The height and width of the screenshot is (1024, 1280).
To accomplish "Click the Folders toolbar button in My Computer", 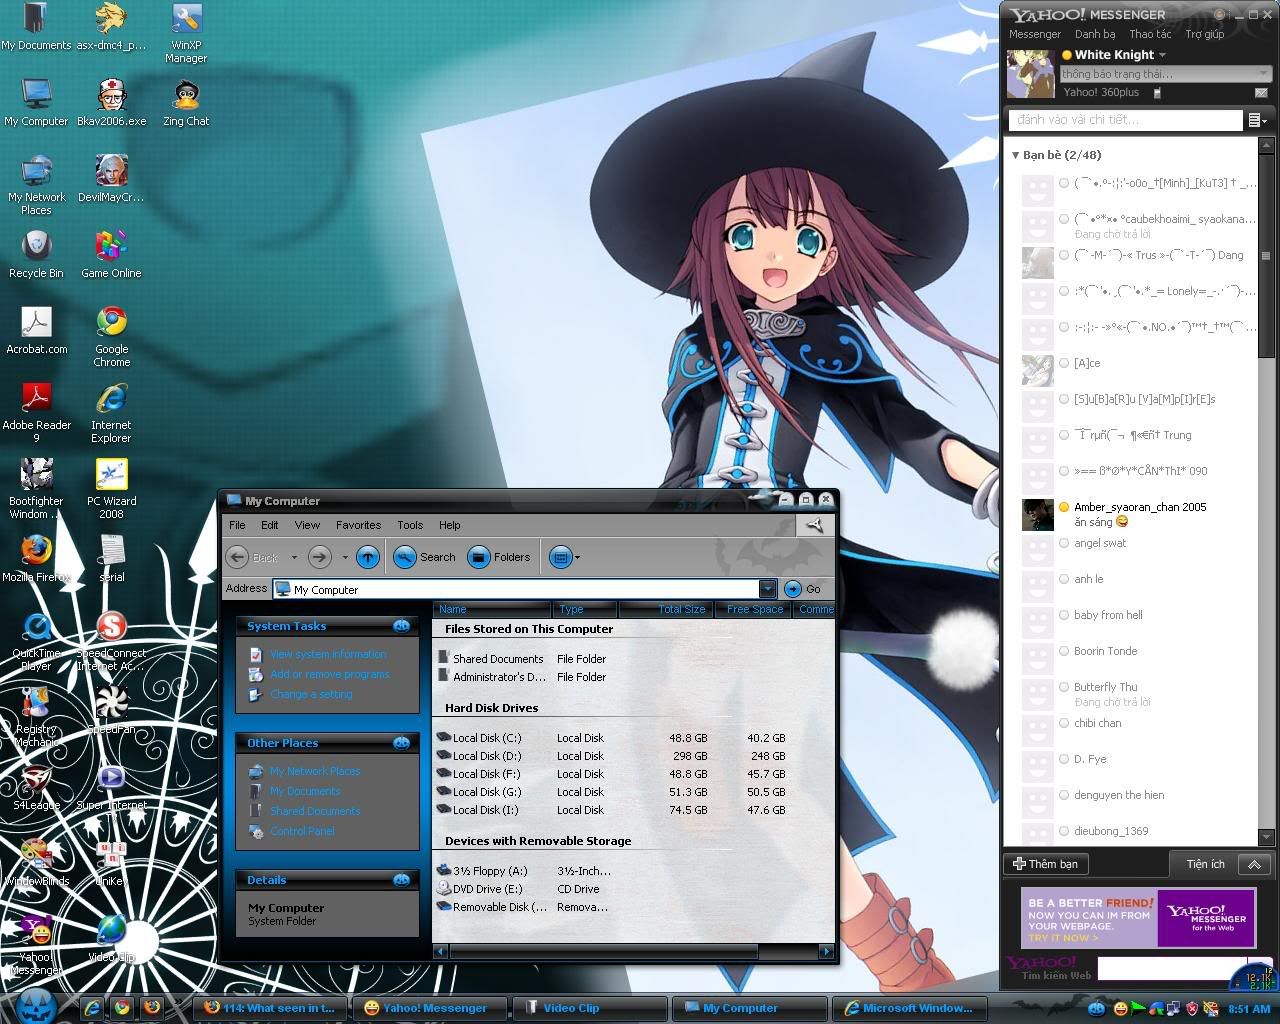I will tap(499, 557).
